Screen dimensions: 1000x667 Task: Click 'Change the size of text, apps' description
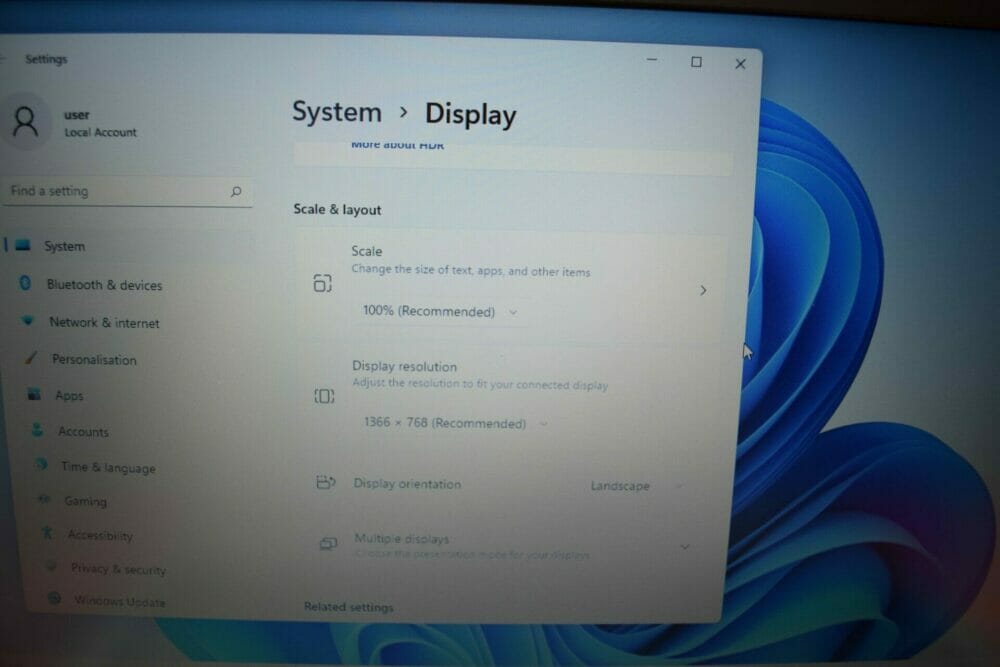tap(471, 270)
